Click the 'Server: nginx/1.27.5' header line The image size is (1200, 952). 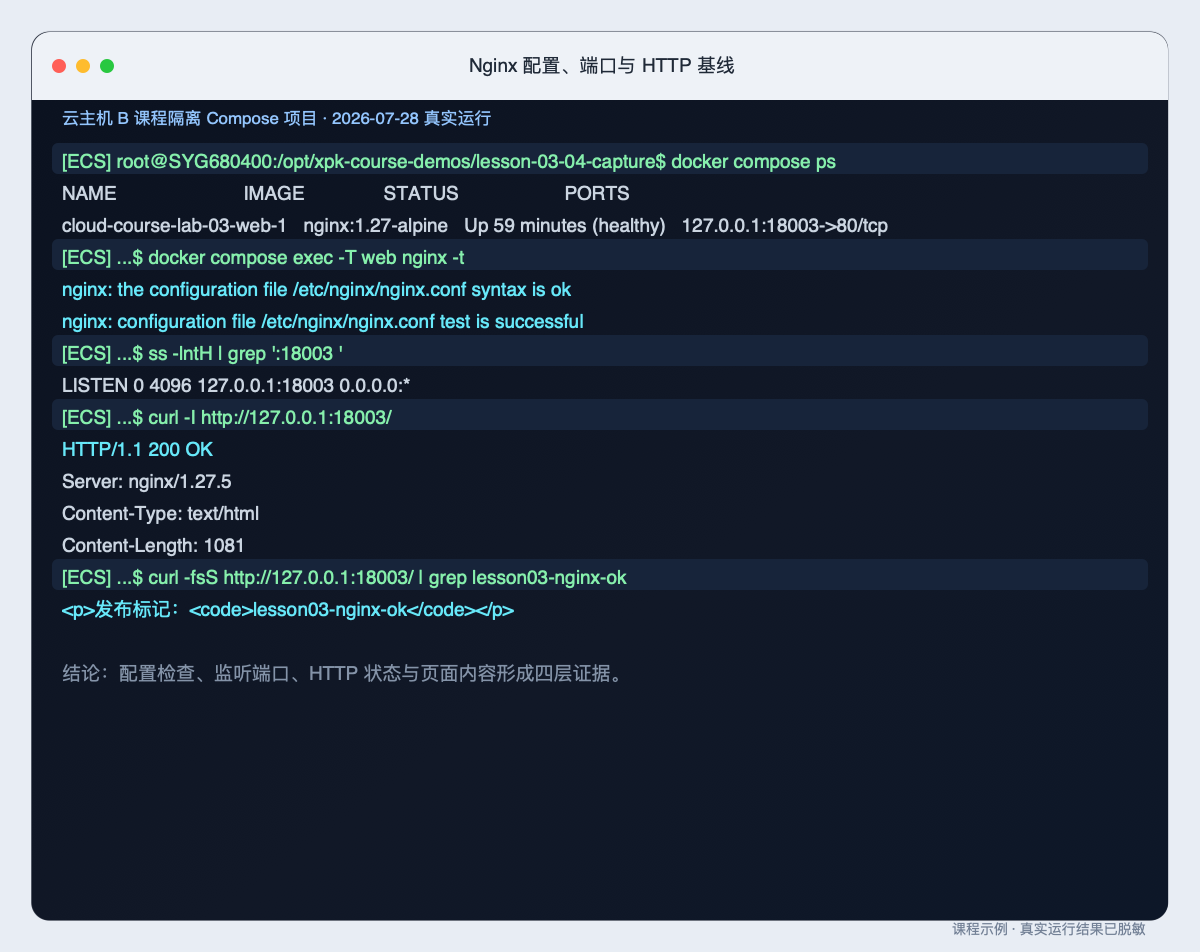[147, 482]
